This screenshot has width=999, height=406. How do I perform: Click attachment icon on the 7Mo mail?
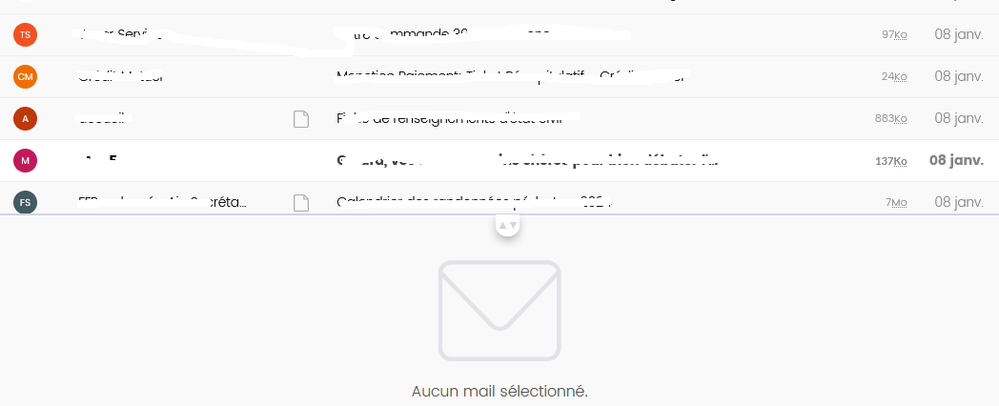[301, 203]
